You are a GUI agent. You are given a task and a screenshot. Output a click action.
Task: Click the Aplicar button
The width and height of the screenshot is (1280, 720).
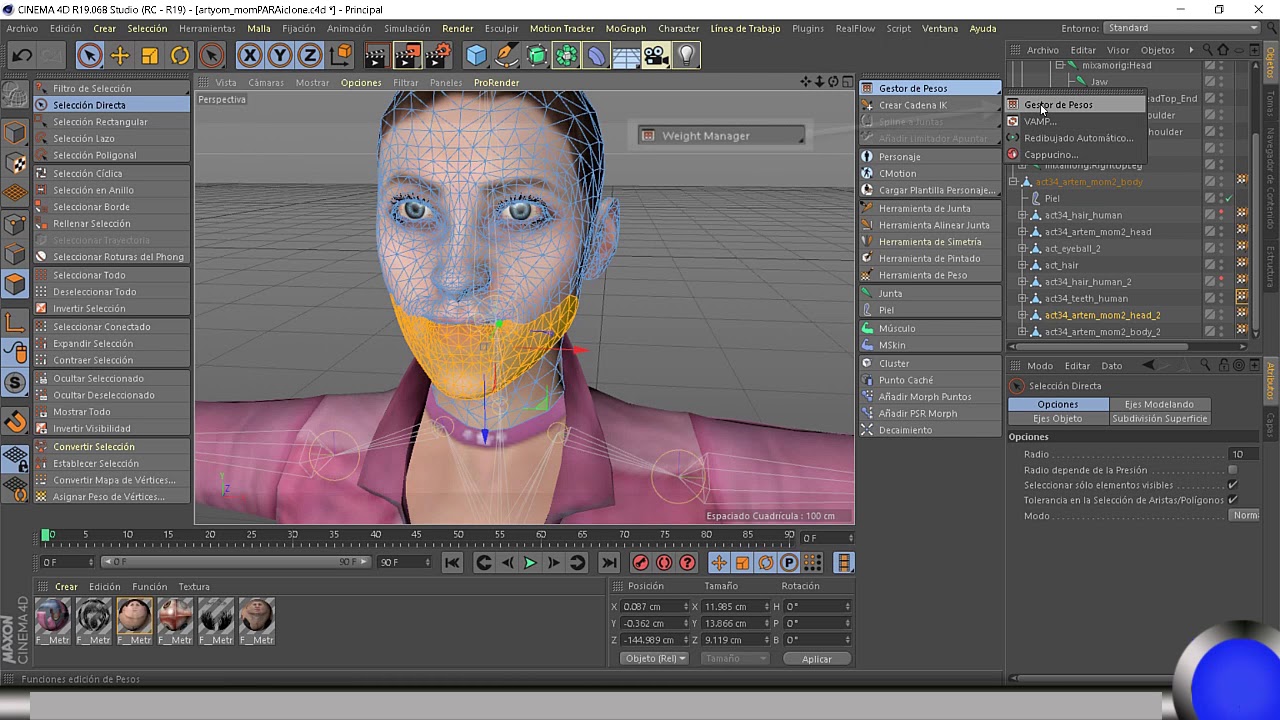(x=816, y=659)
